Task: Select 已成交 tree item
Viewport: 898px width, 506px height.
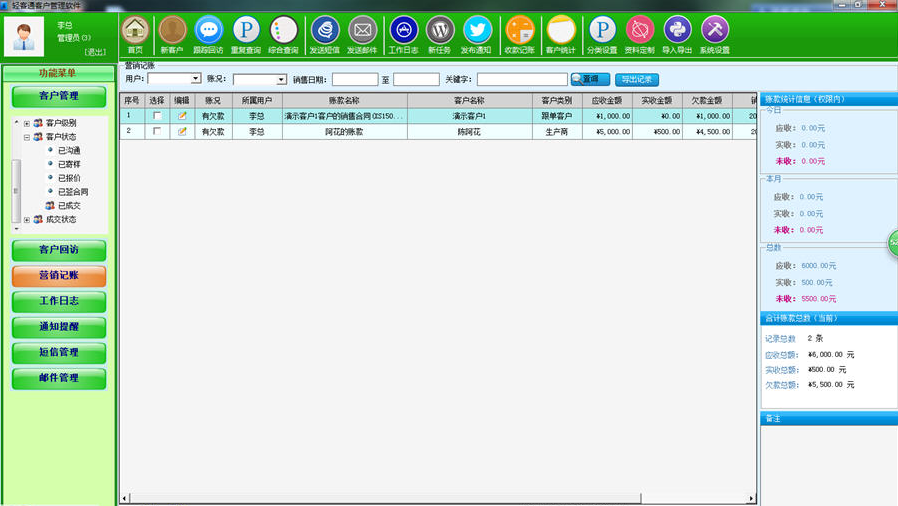Action: (x=69, y=205)
